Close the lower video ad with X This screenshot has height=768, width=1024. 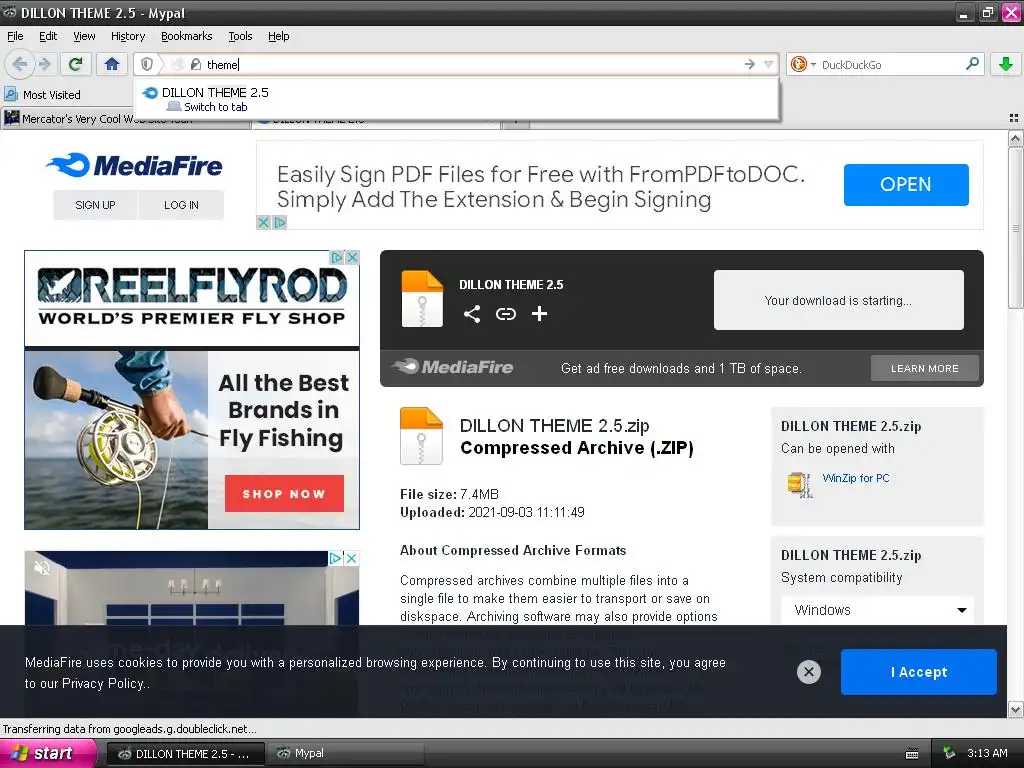click(351, 558)
